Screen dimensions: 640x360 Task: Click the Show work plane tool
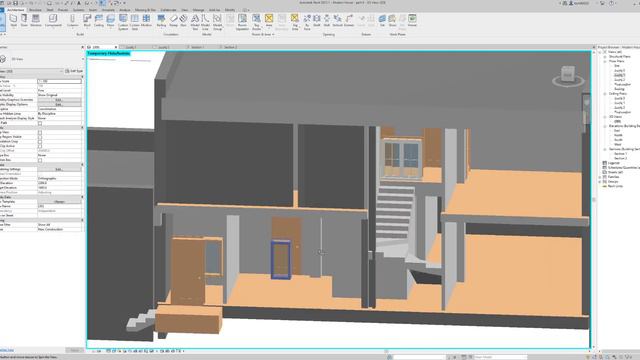click(x=392, y=20)
